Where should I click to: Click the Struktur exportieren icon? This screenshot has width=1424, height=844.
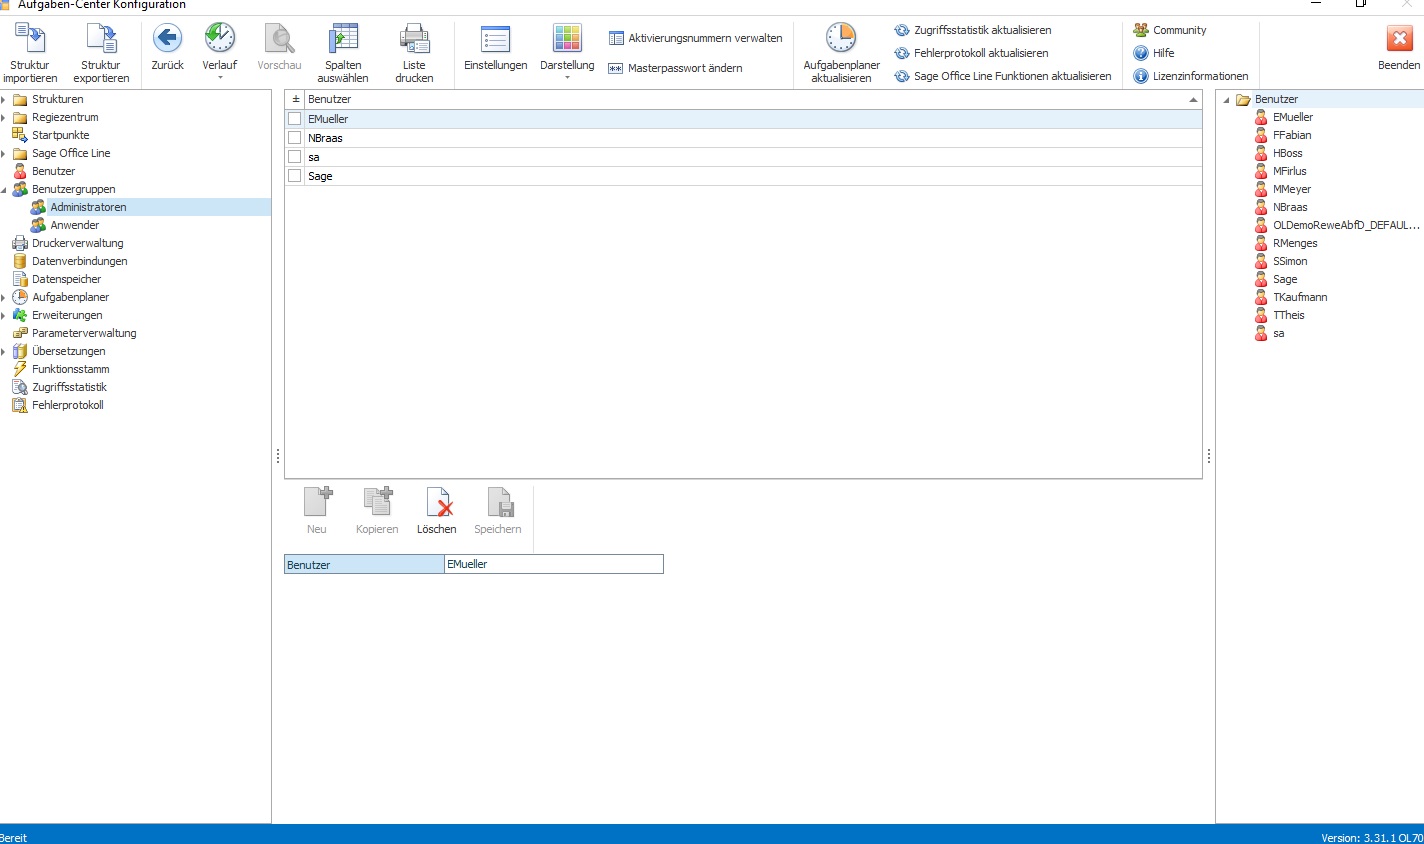pyautogui.click(x=101, y=39)
